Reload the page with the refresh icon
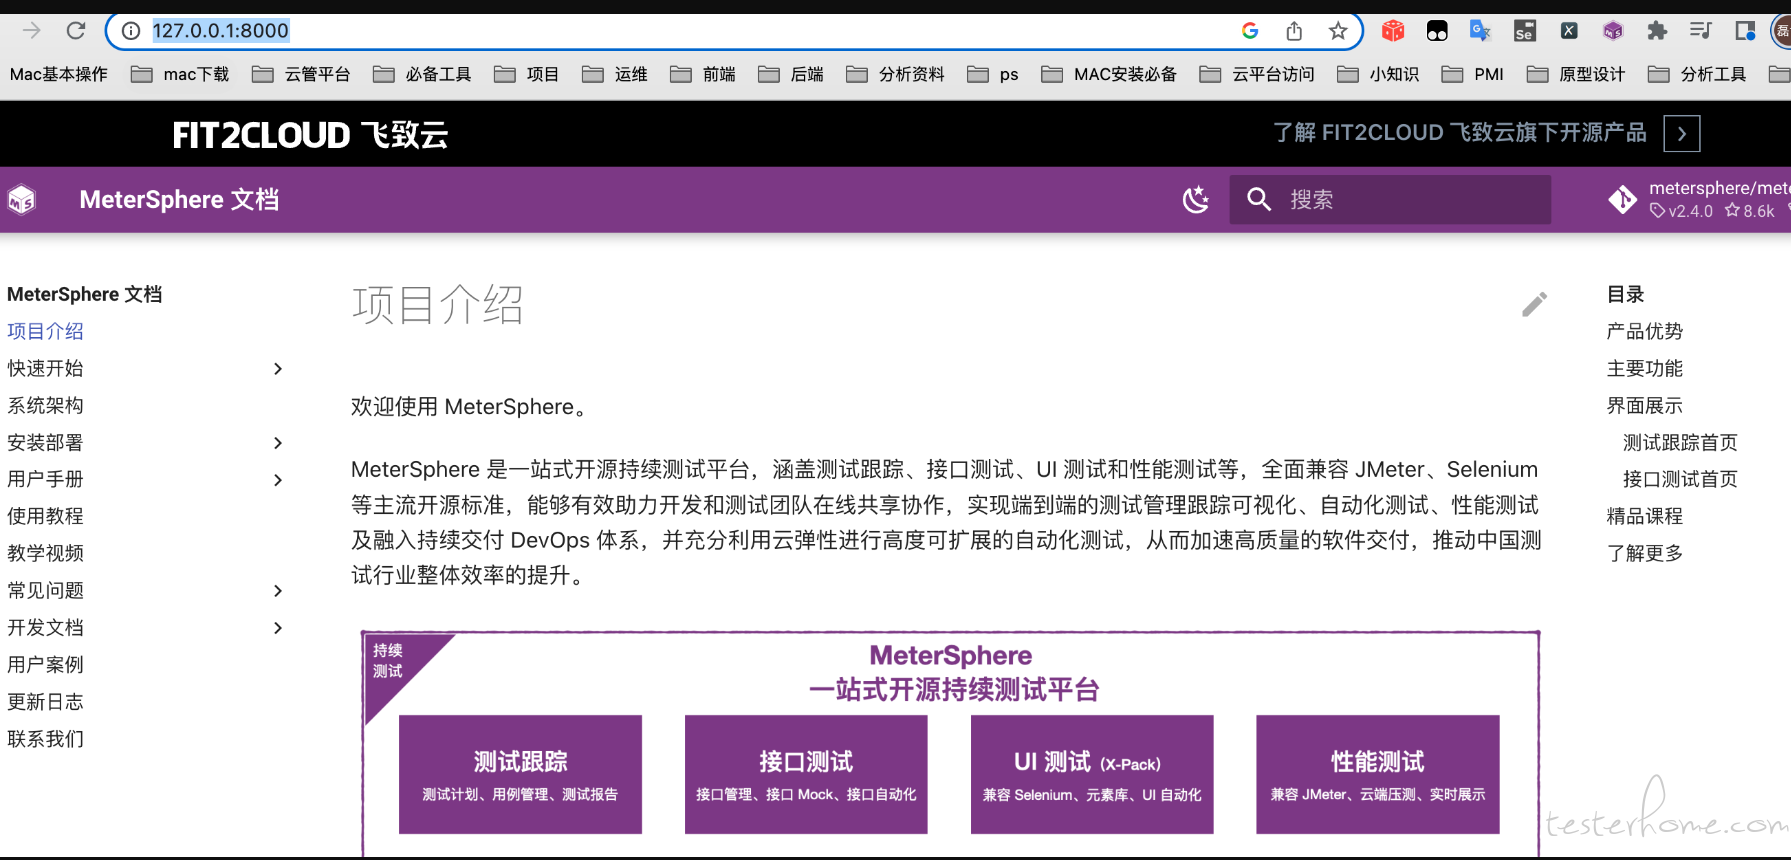This screenshot has height=860, width=1791. point(76,31)
